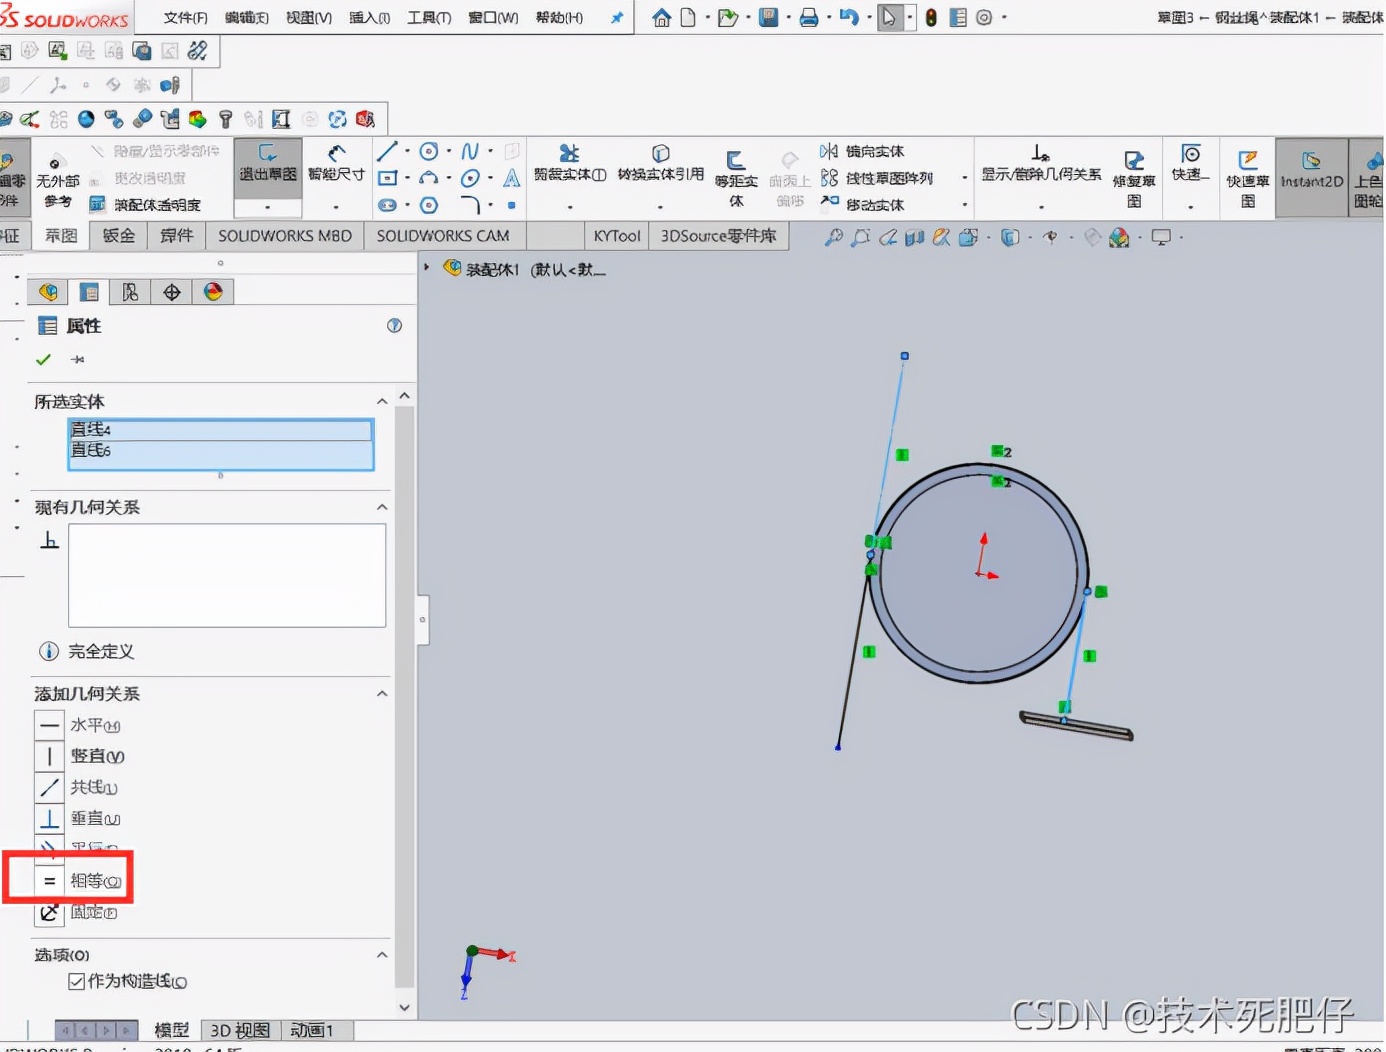The height and width of the screenshot is (1052, 1386).
Task: Open the 工具(T) menu
Action: (428, 17)
